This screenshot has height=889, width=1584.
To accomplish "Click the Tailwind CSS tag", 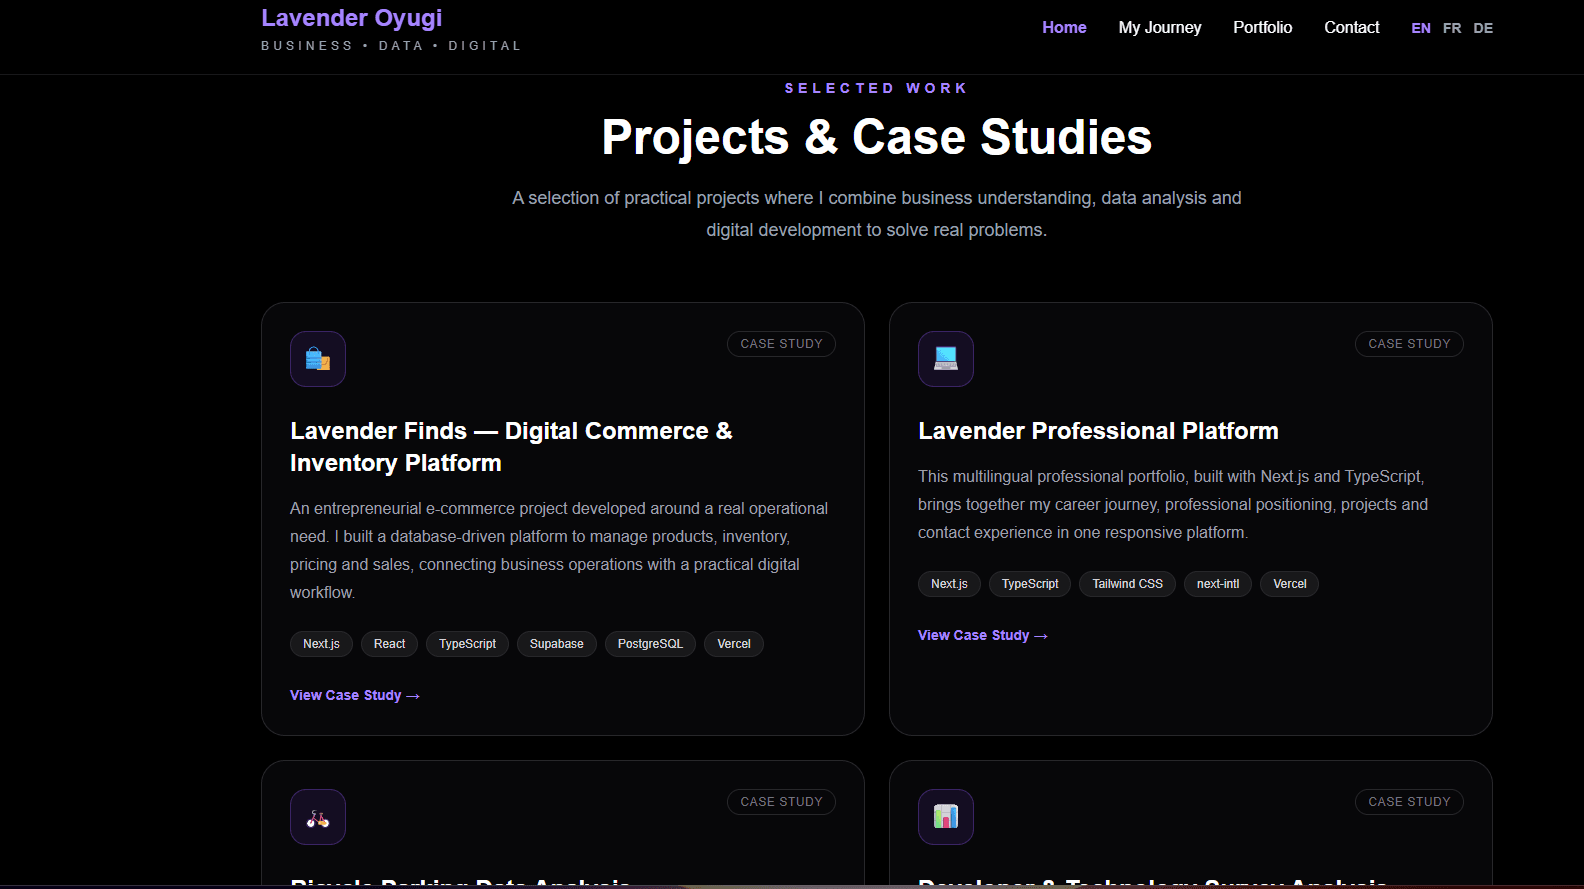I will pos(1127,584).
